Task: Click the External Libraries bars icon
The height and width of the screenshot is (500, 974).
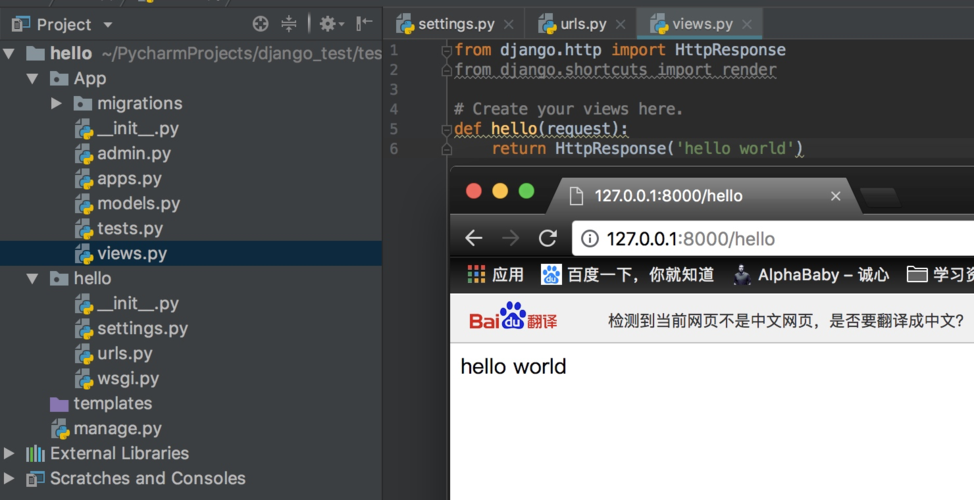Action: [x=35, y=453]
